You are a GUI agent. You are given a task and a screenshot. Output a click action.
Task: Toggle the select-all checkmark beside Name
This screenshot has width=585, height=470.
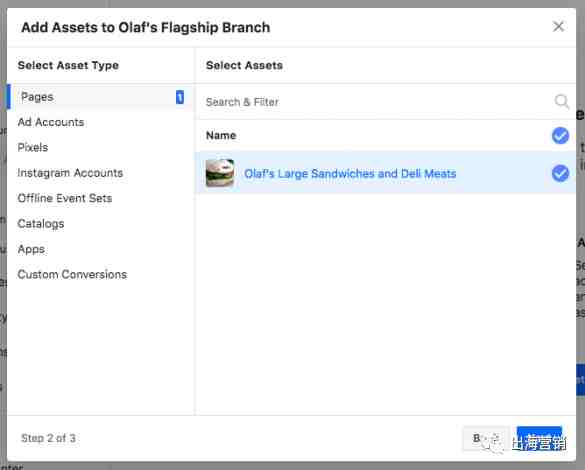[560, 135]
